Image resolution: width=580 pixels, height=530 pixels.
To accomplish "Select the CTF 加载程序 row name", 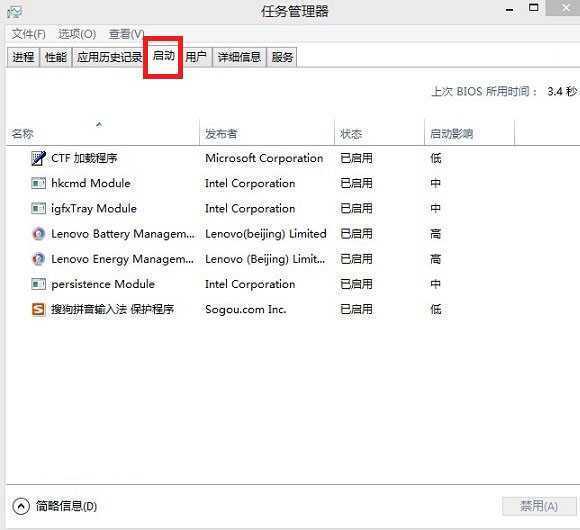I will [x=84, y=158].
